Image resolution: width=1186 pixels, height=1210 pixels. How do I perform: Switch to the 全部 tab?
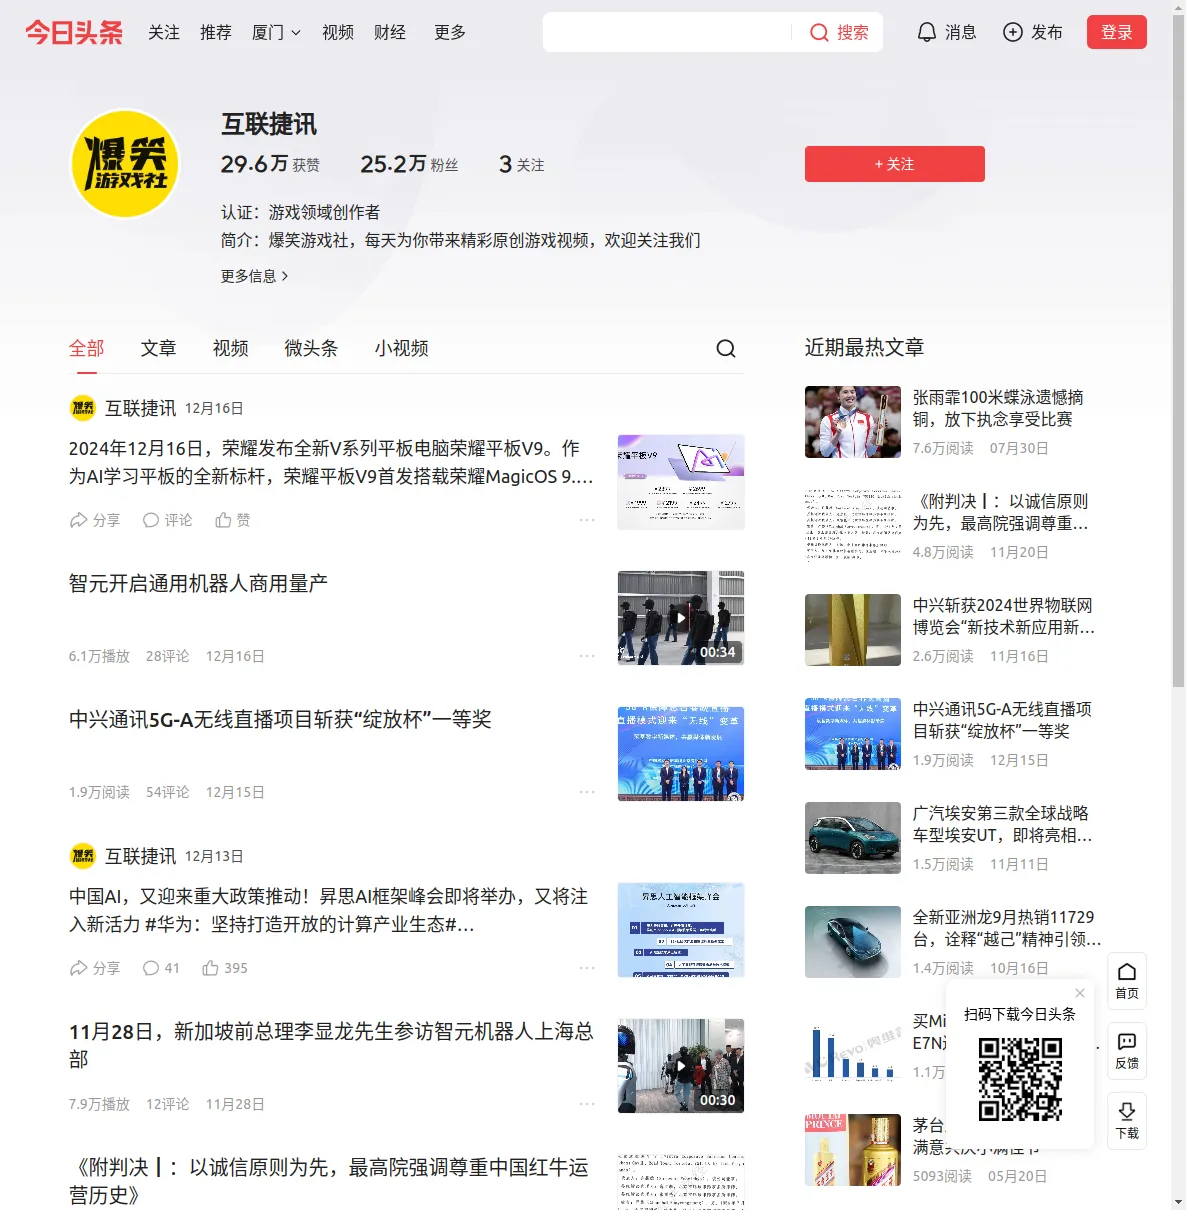pos(87,348)
